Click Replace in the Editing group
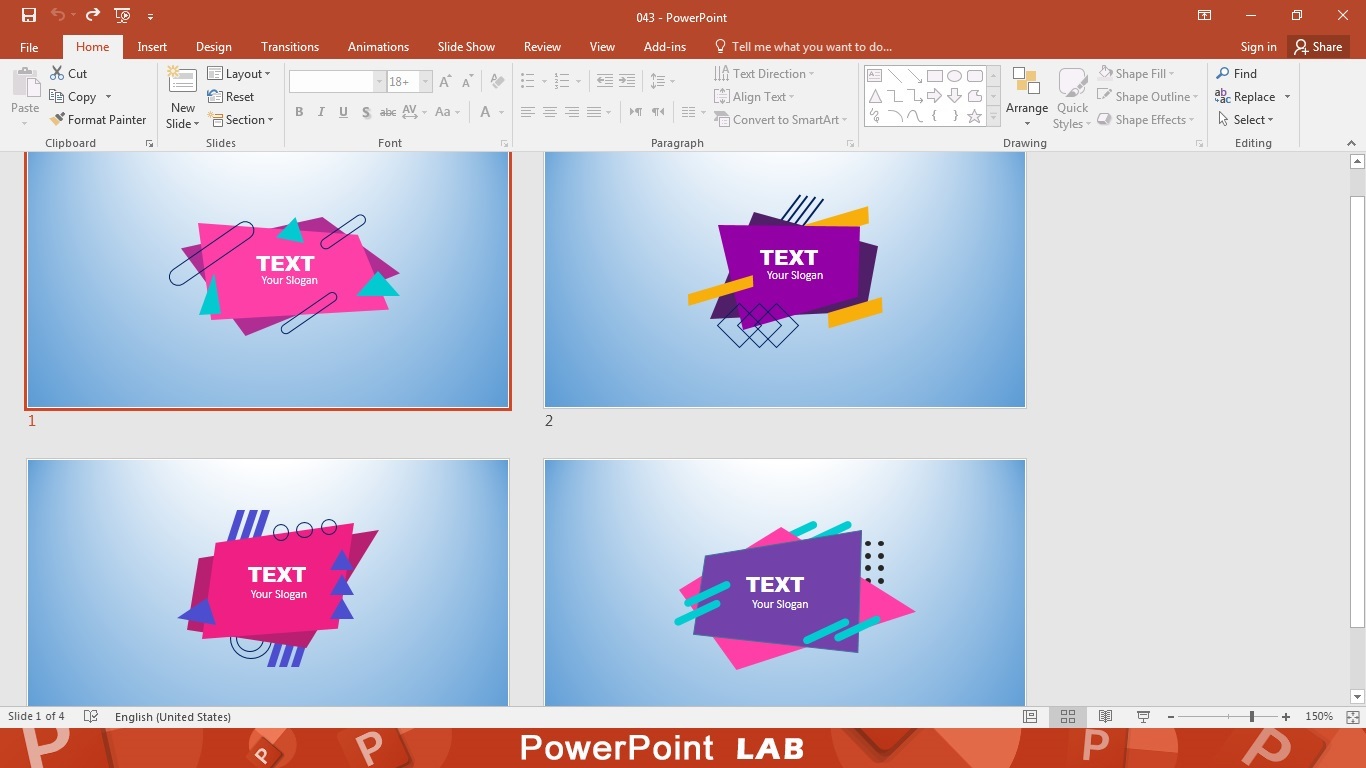 [1245, 96]
